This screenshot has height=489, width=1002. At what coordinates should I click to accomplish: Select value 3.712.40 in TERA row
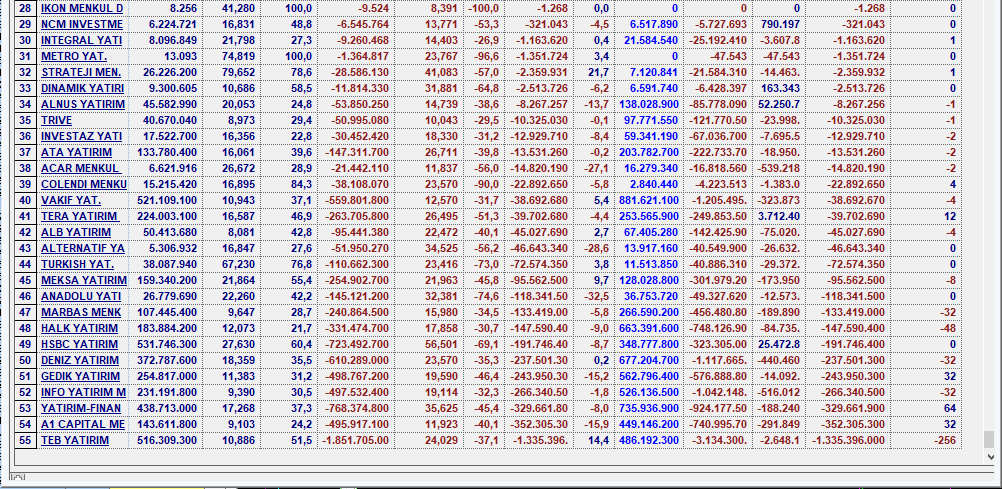[x=780, y=216]
